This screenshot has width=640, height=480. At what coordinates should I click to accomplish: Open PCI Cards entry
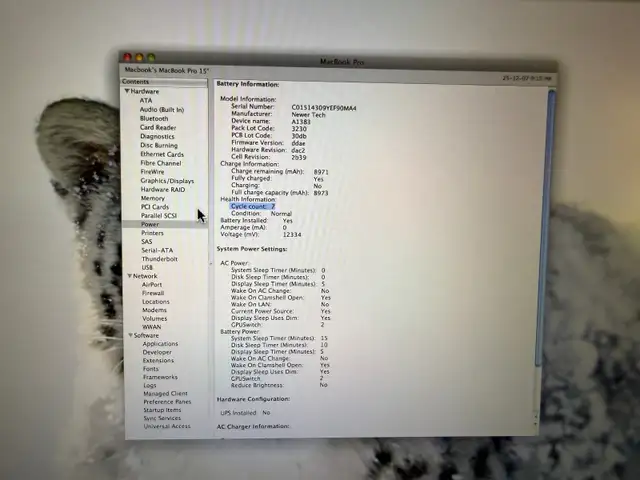pyautogui.click(x=155, y=207)
